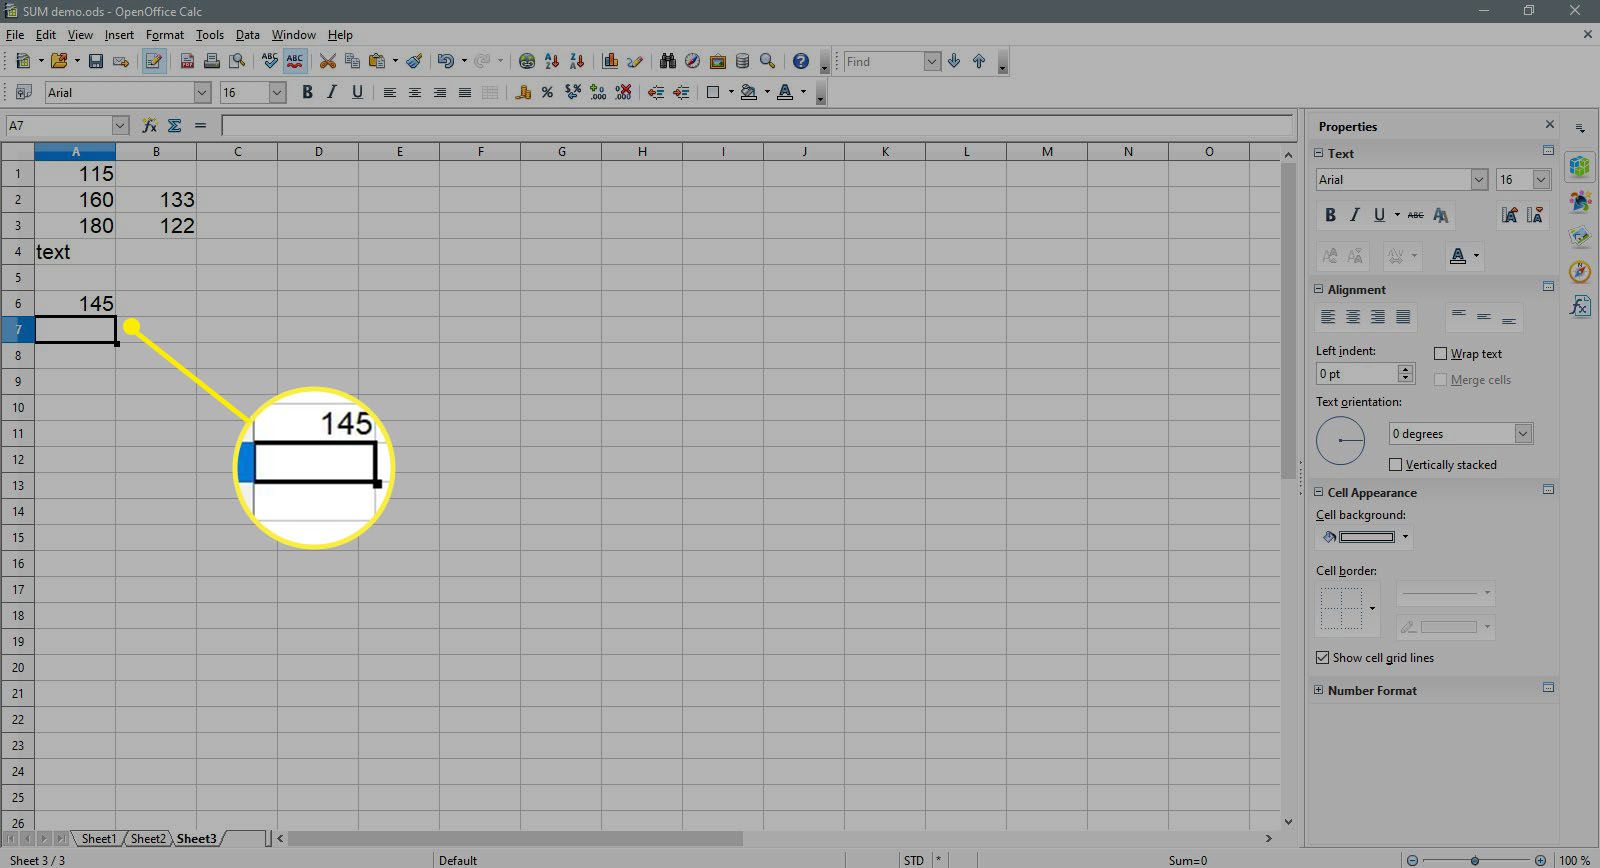The image size is (1600, 868).
Task: Toggle Bold in the Properties sidebar
Action: pos(1330,215)
